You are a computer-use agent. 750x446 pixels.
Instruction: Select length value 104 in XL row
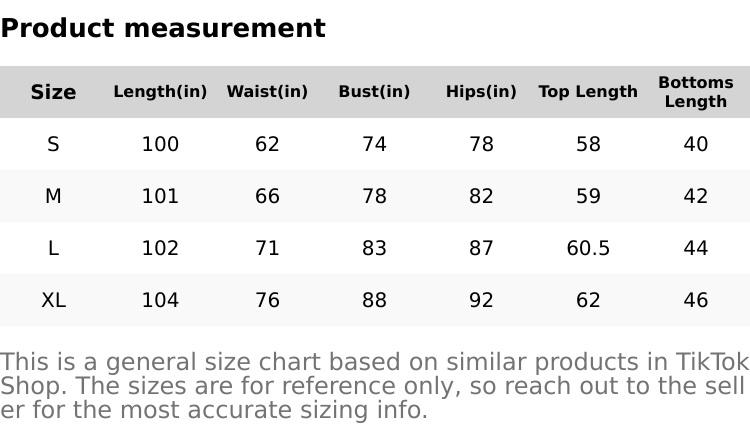pyautogui.click(x=160, y=300)
